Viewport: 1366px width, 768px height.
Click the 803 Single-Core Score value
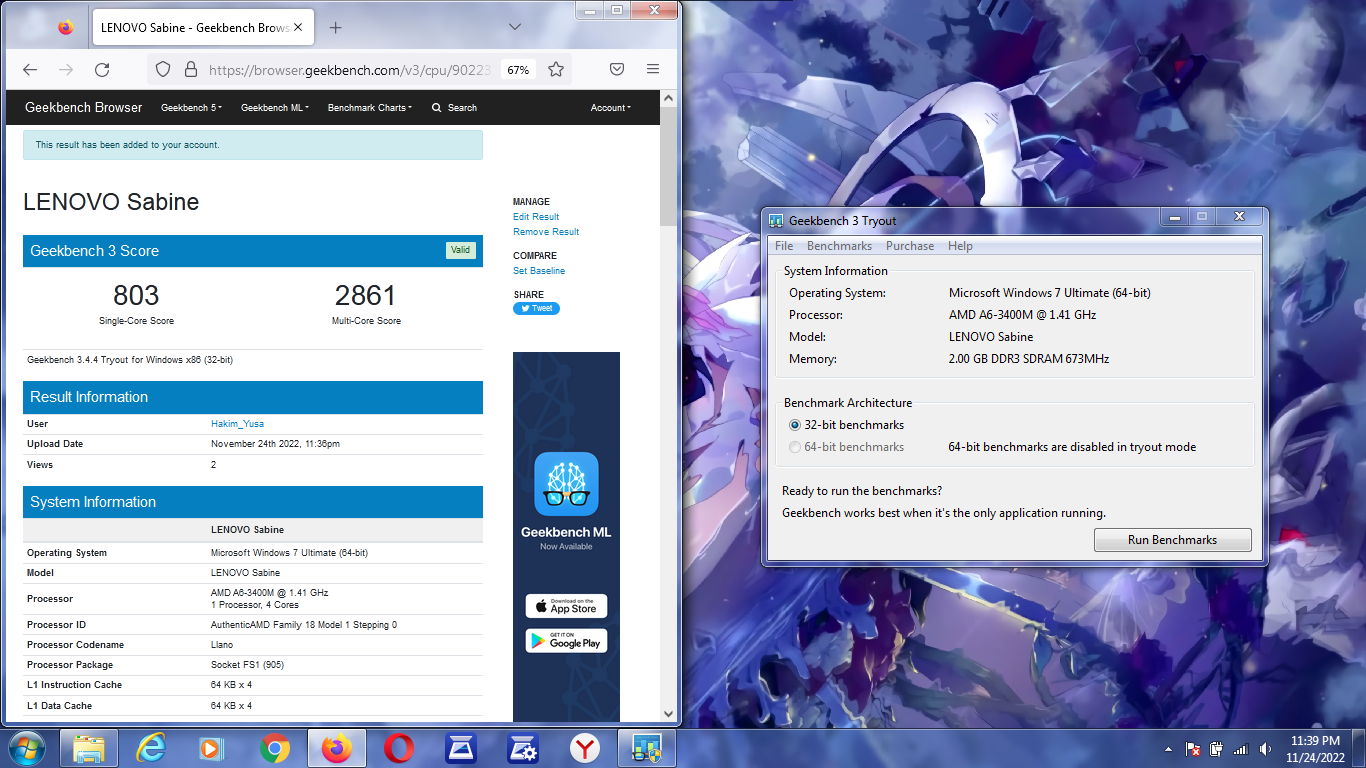[x=136, y=295]
